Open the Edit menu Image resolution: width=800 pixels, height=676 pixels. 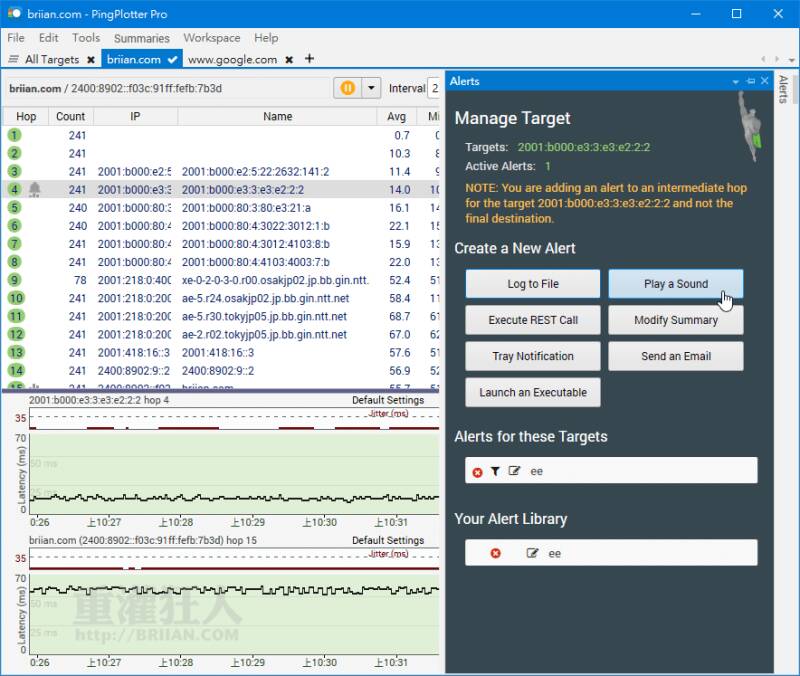(x=48, y=38)
